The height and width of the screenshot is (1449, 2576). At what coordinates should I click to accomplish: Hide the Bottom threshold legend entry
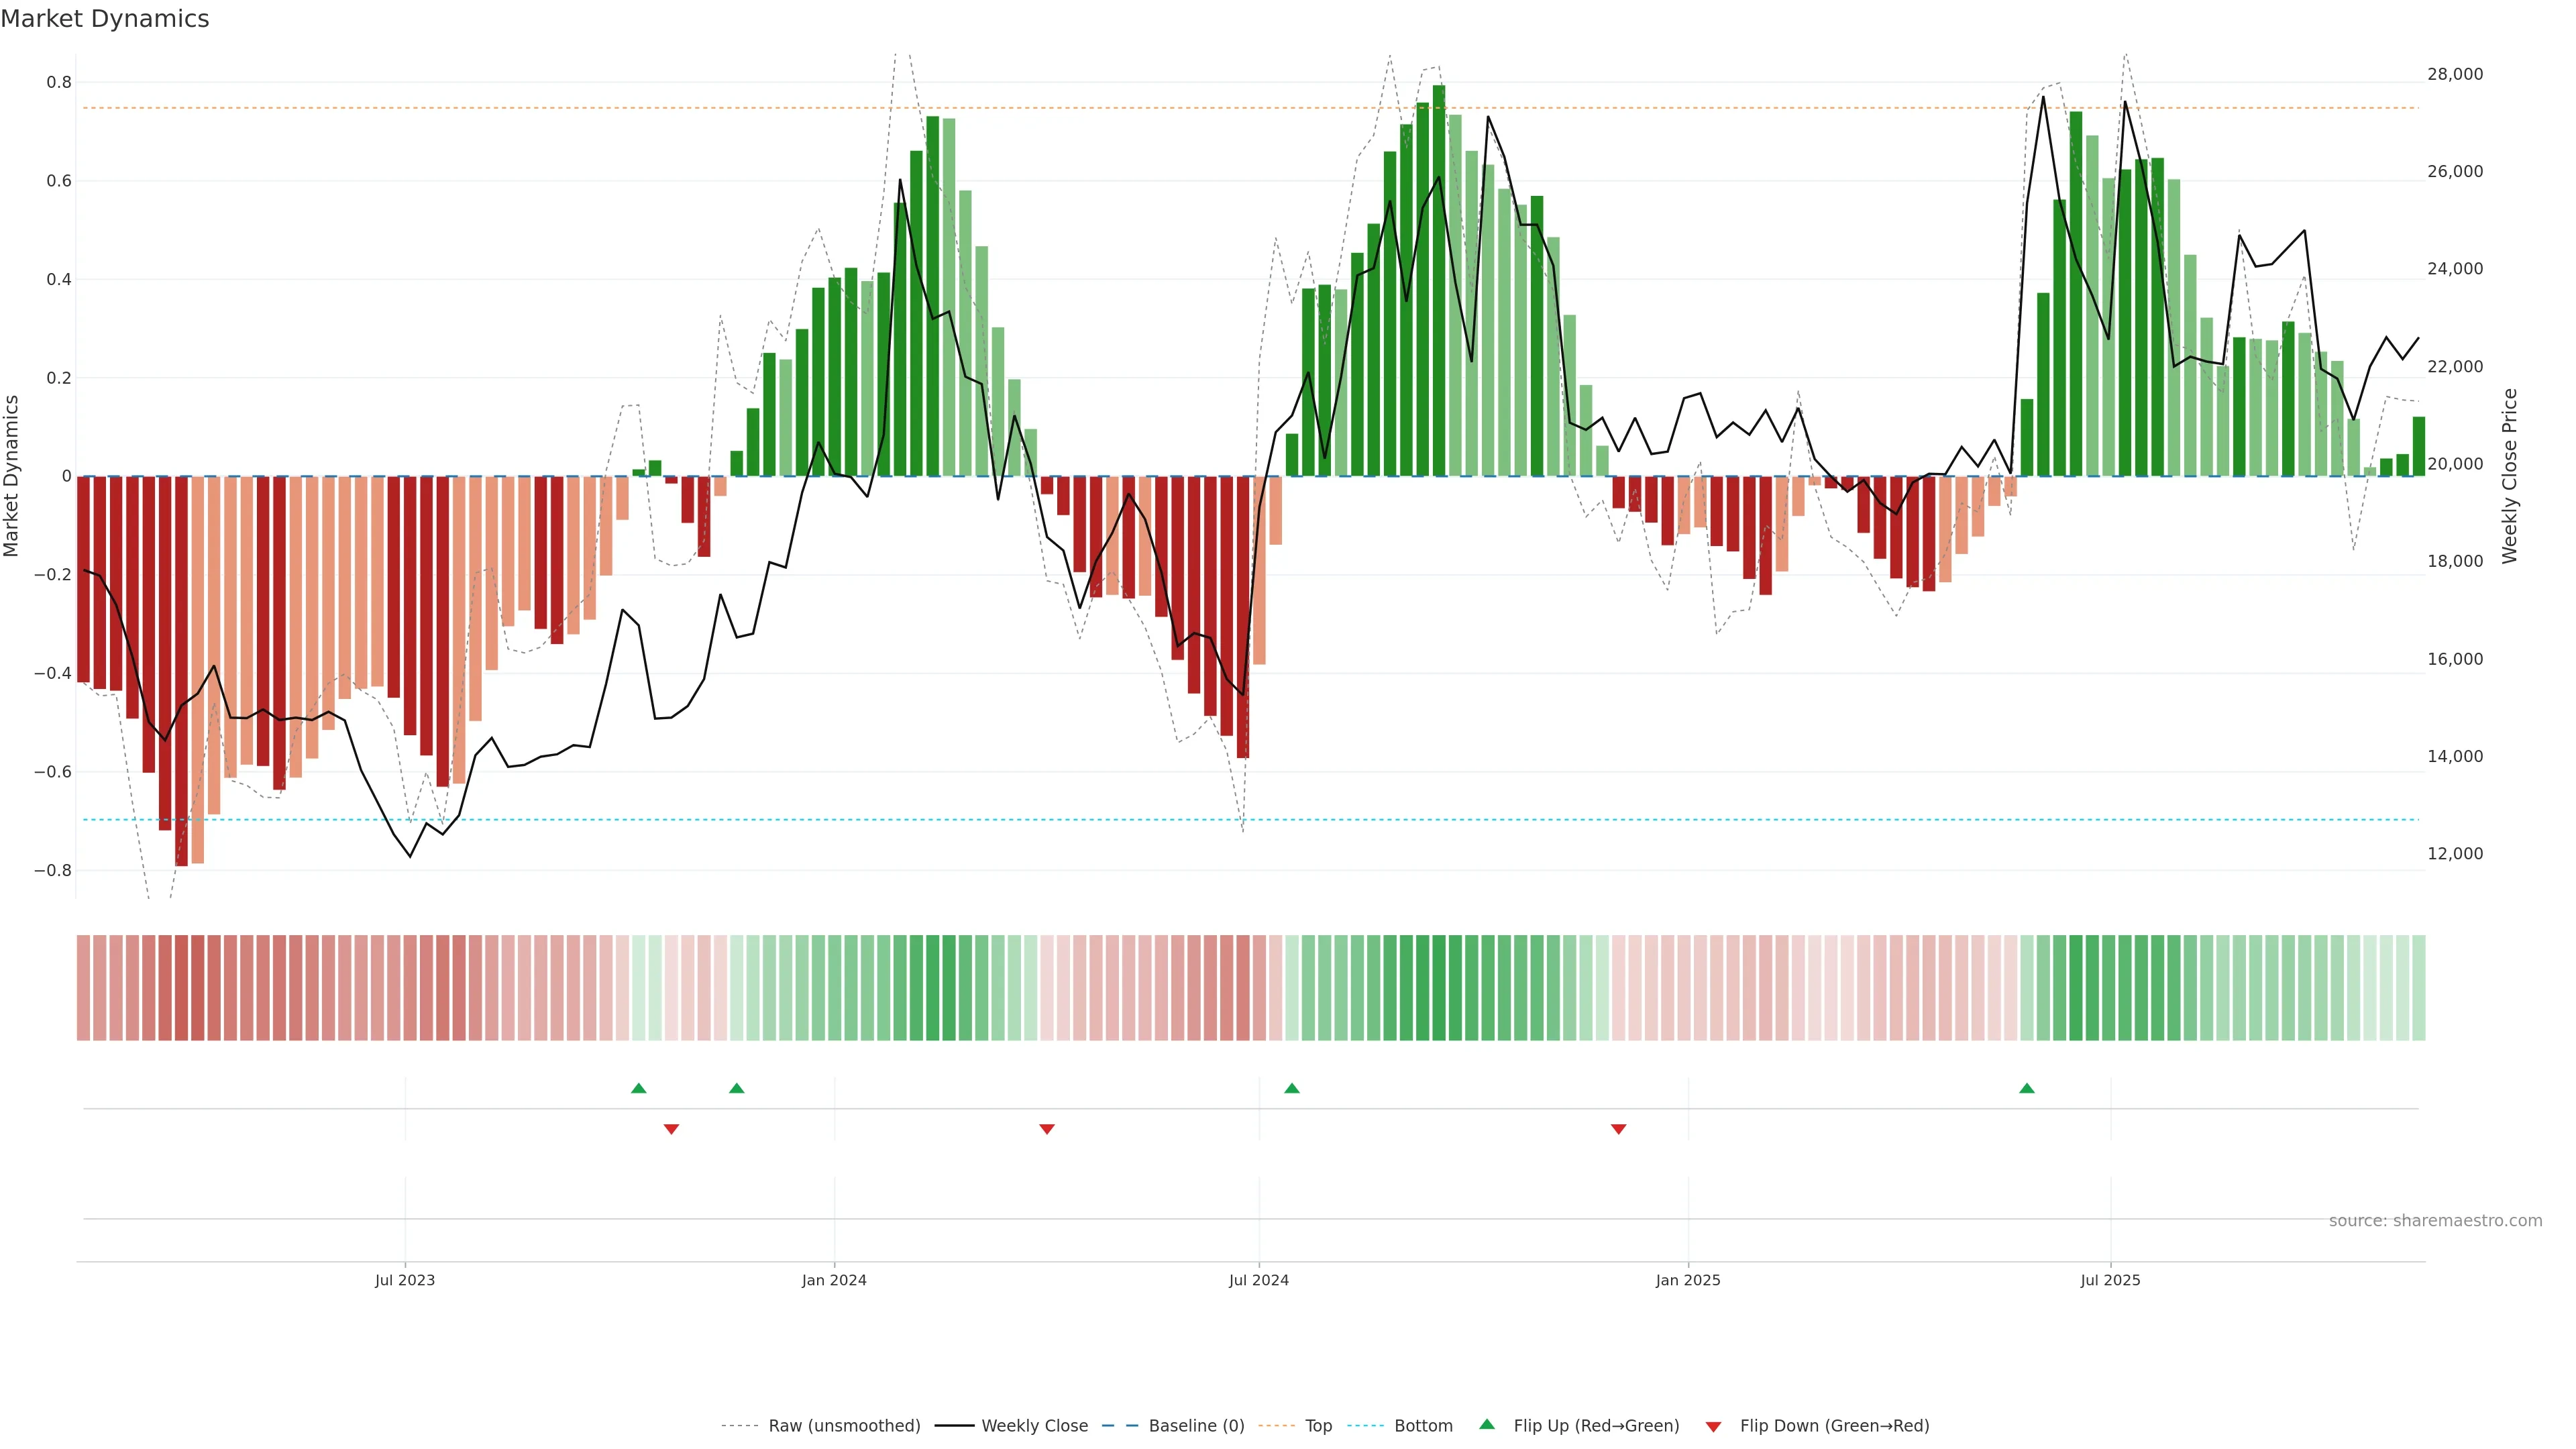pos(1423,1426)
